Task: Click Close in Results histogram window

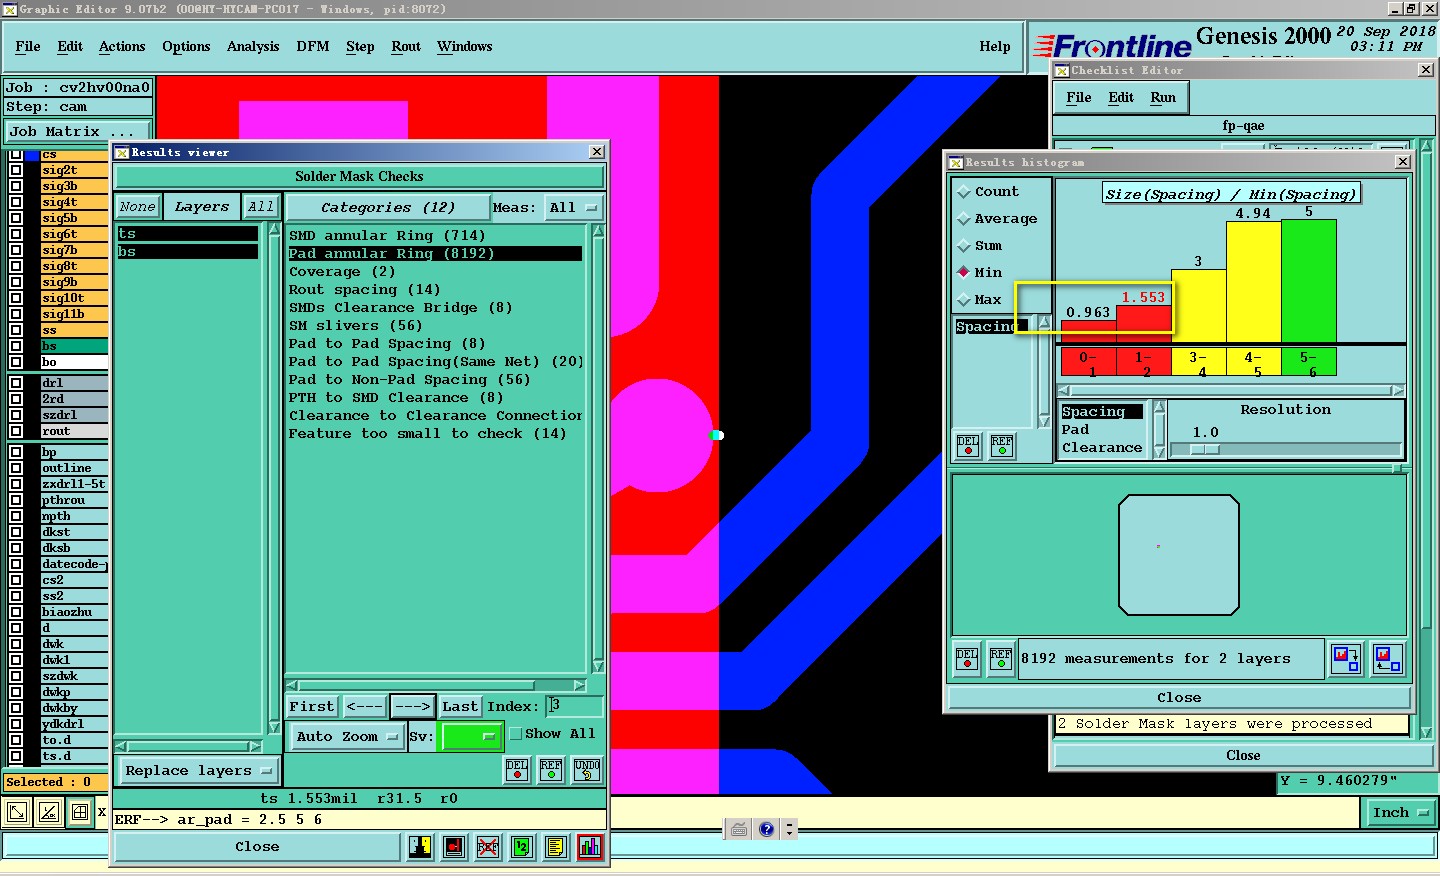Action: click(x=1179, y=698)
